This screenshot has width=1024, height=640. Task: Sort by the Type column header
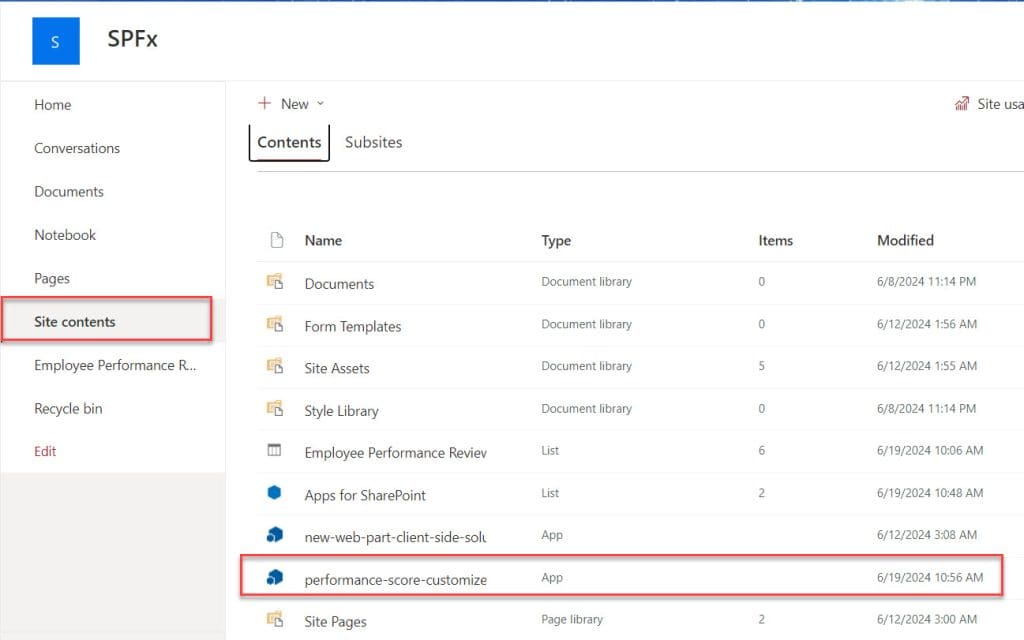point(556,240)
